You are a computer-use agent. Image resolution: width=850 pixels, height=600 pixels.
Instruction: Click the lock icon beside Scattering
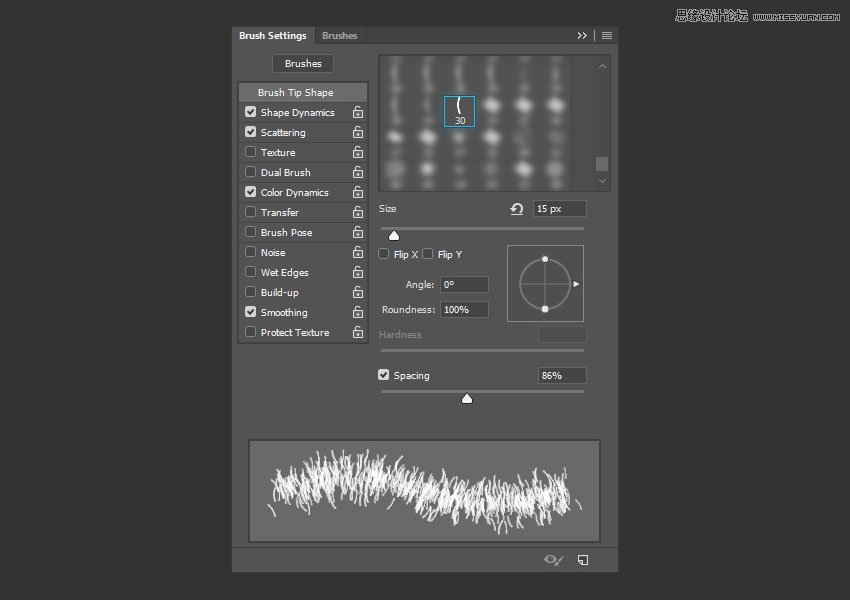pos(358,132)
